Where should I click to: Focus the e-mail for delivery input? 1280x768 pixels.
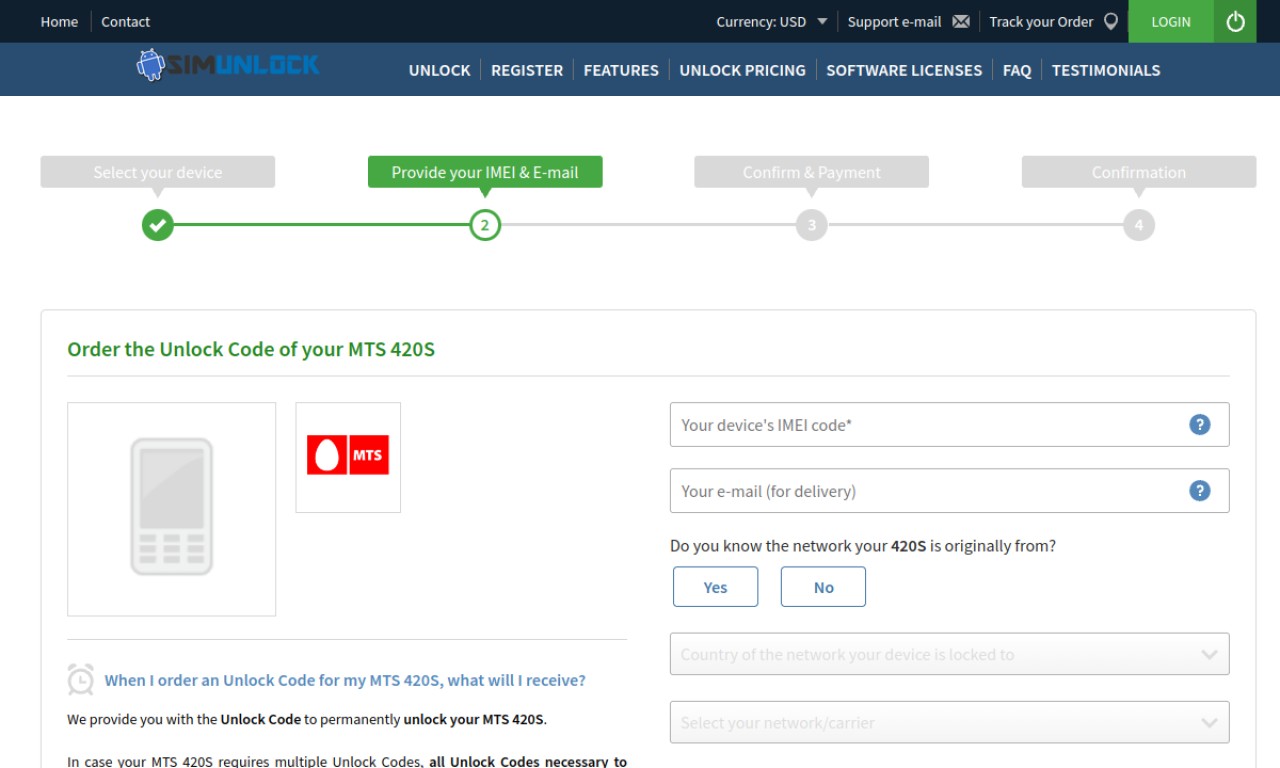949,490
